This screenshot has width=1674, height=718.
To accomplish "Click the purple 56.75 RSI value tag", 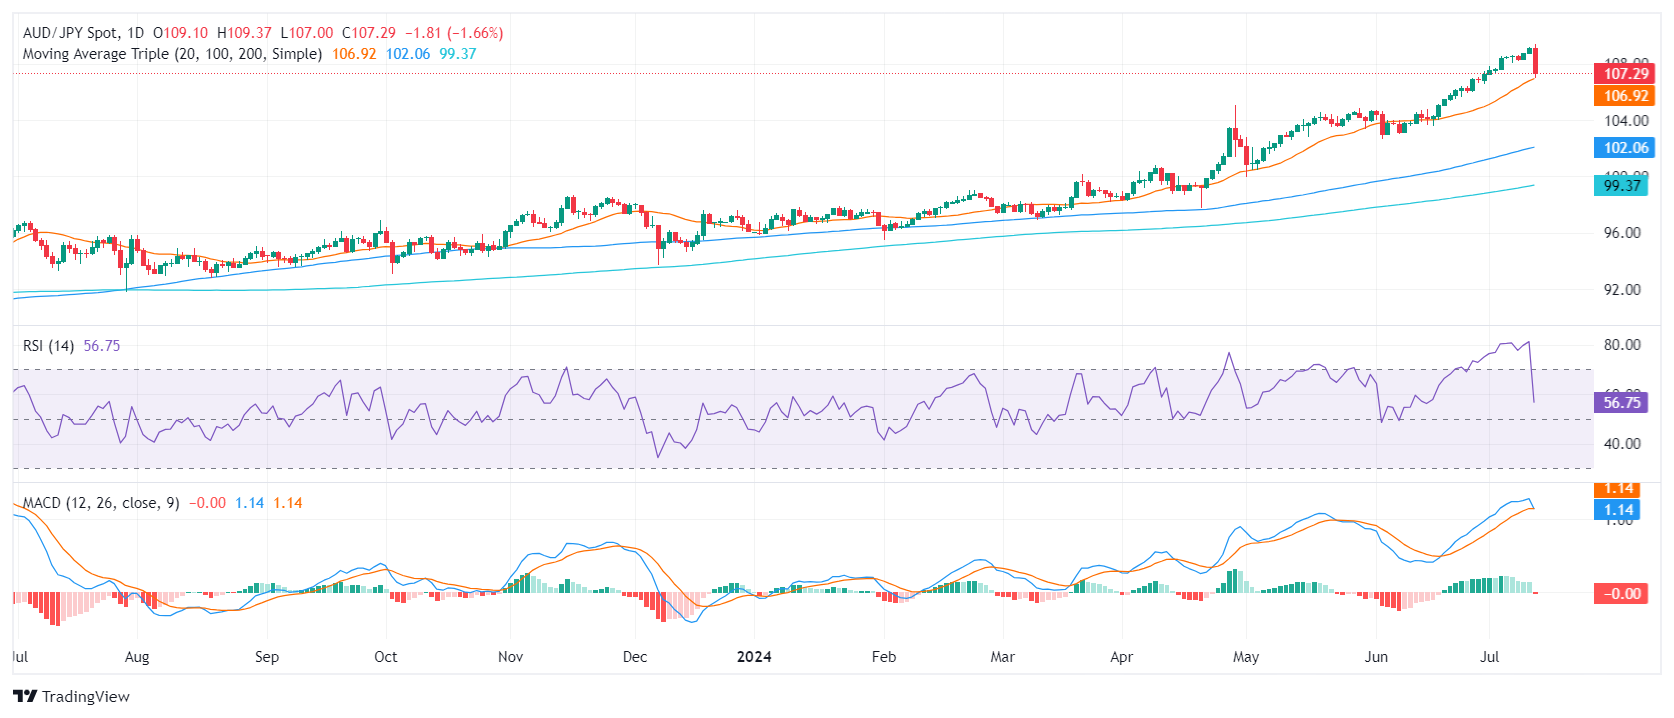I will coord(1621,403).
